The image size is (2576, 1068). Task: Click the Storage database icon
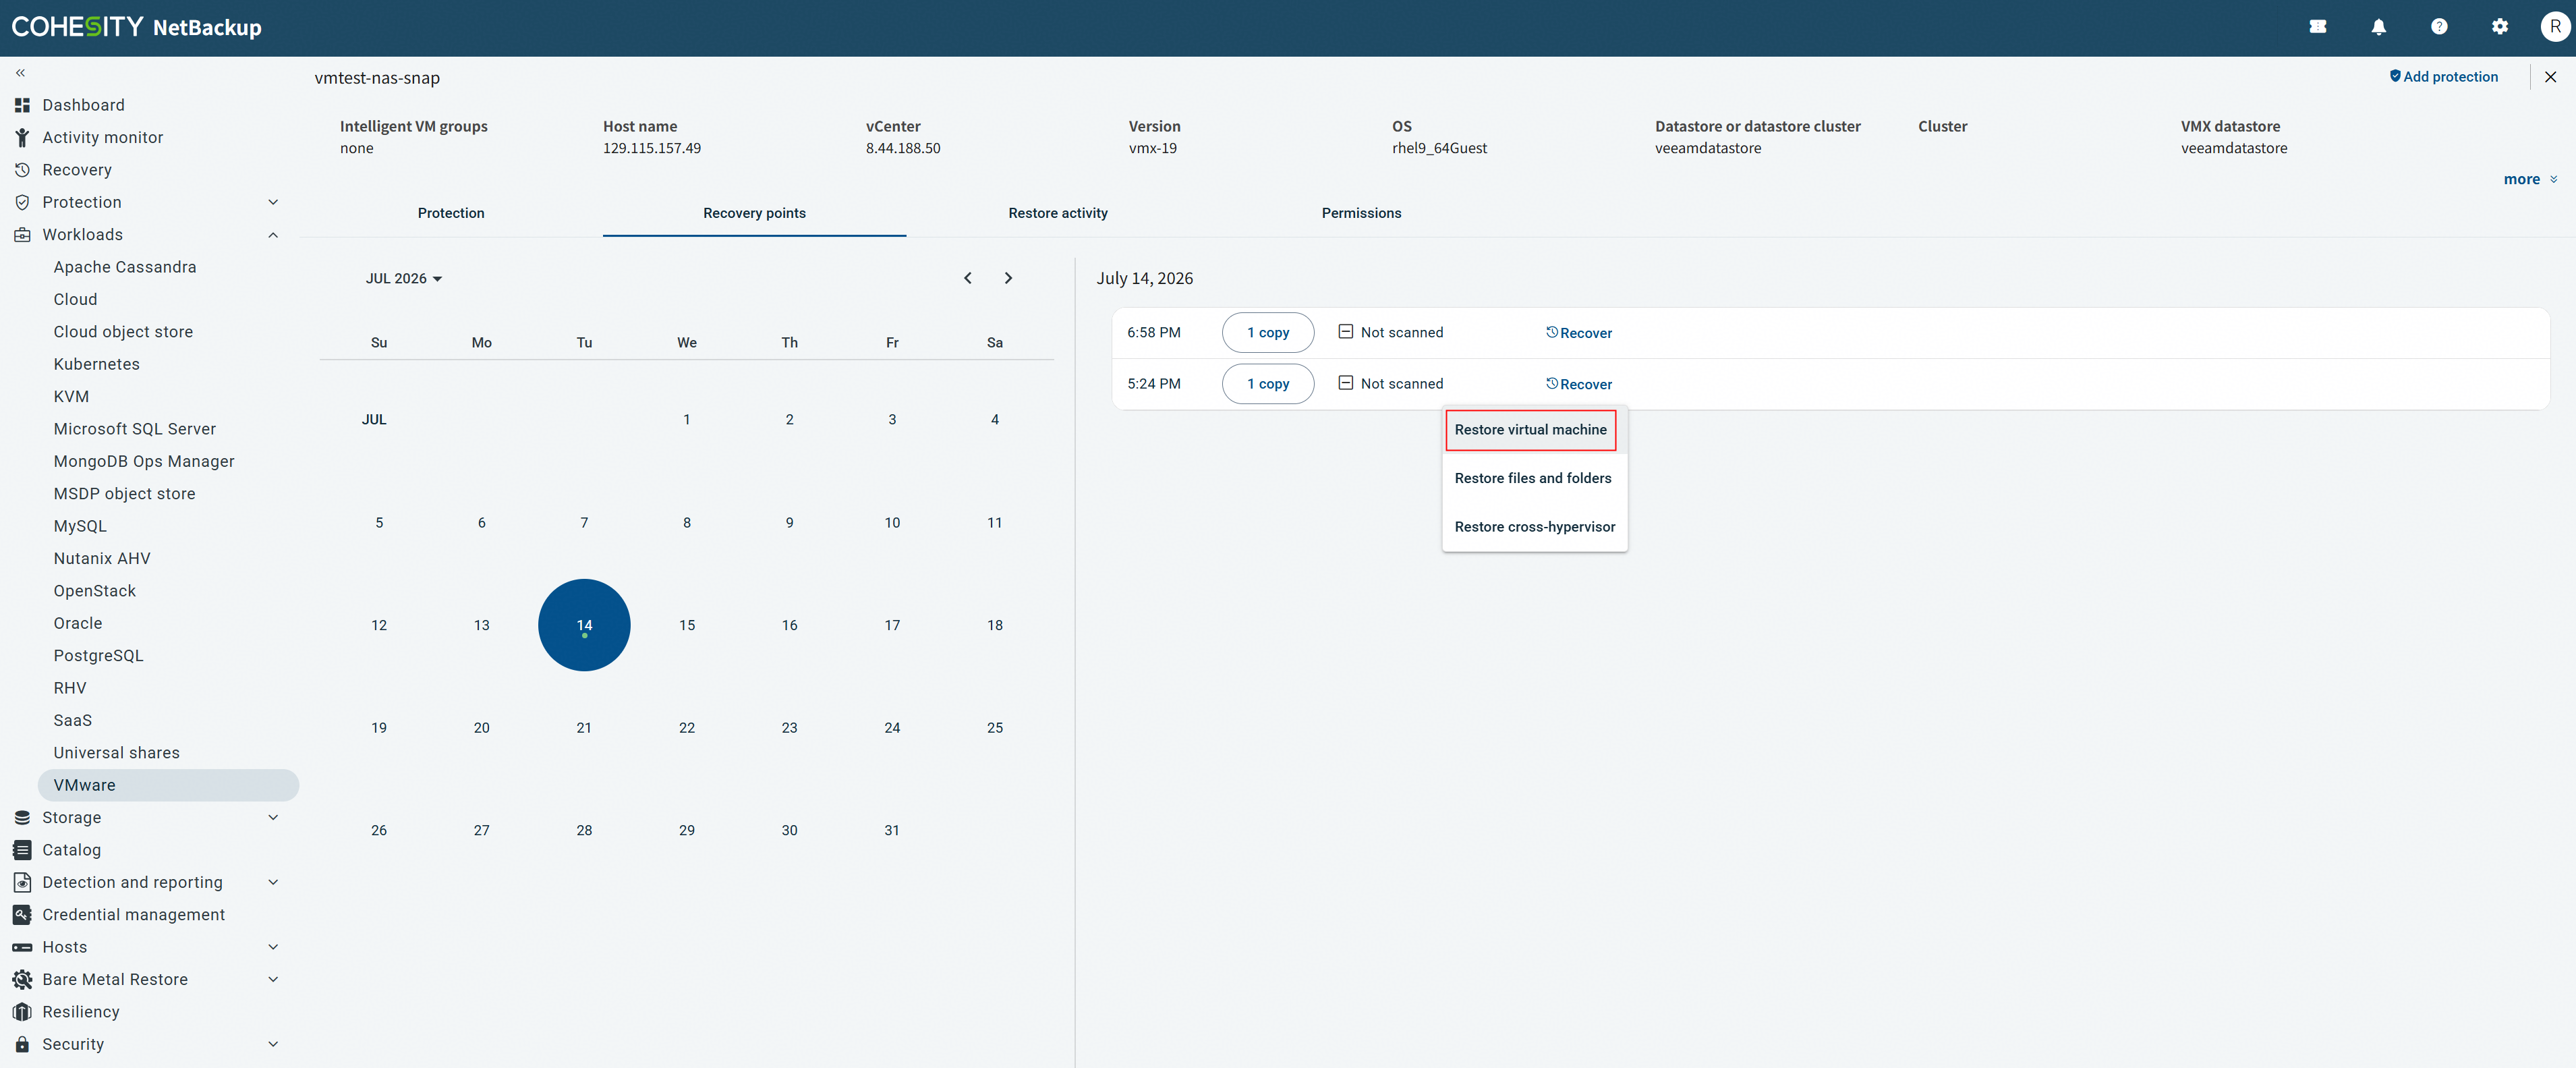[22, 818]
